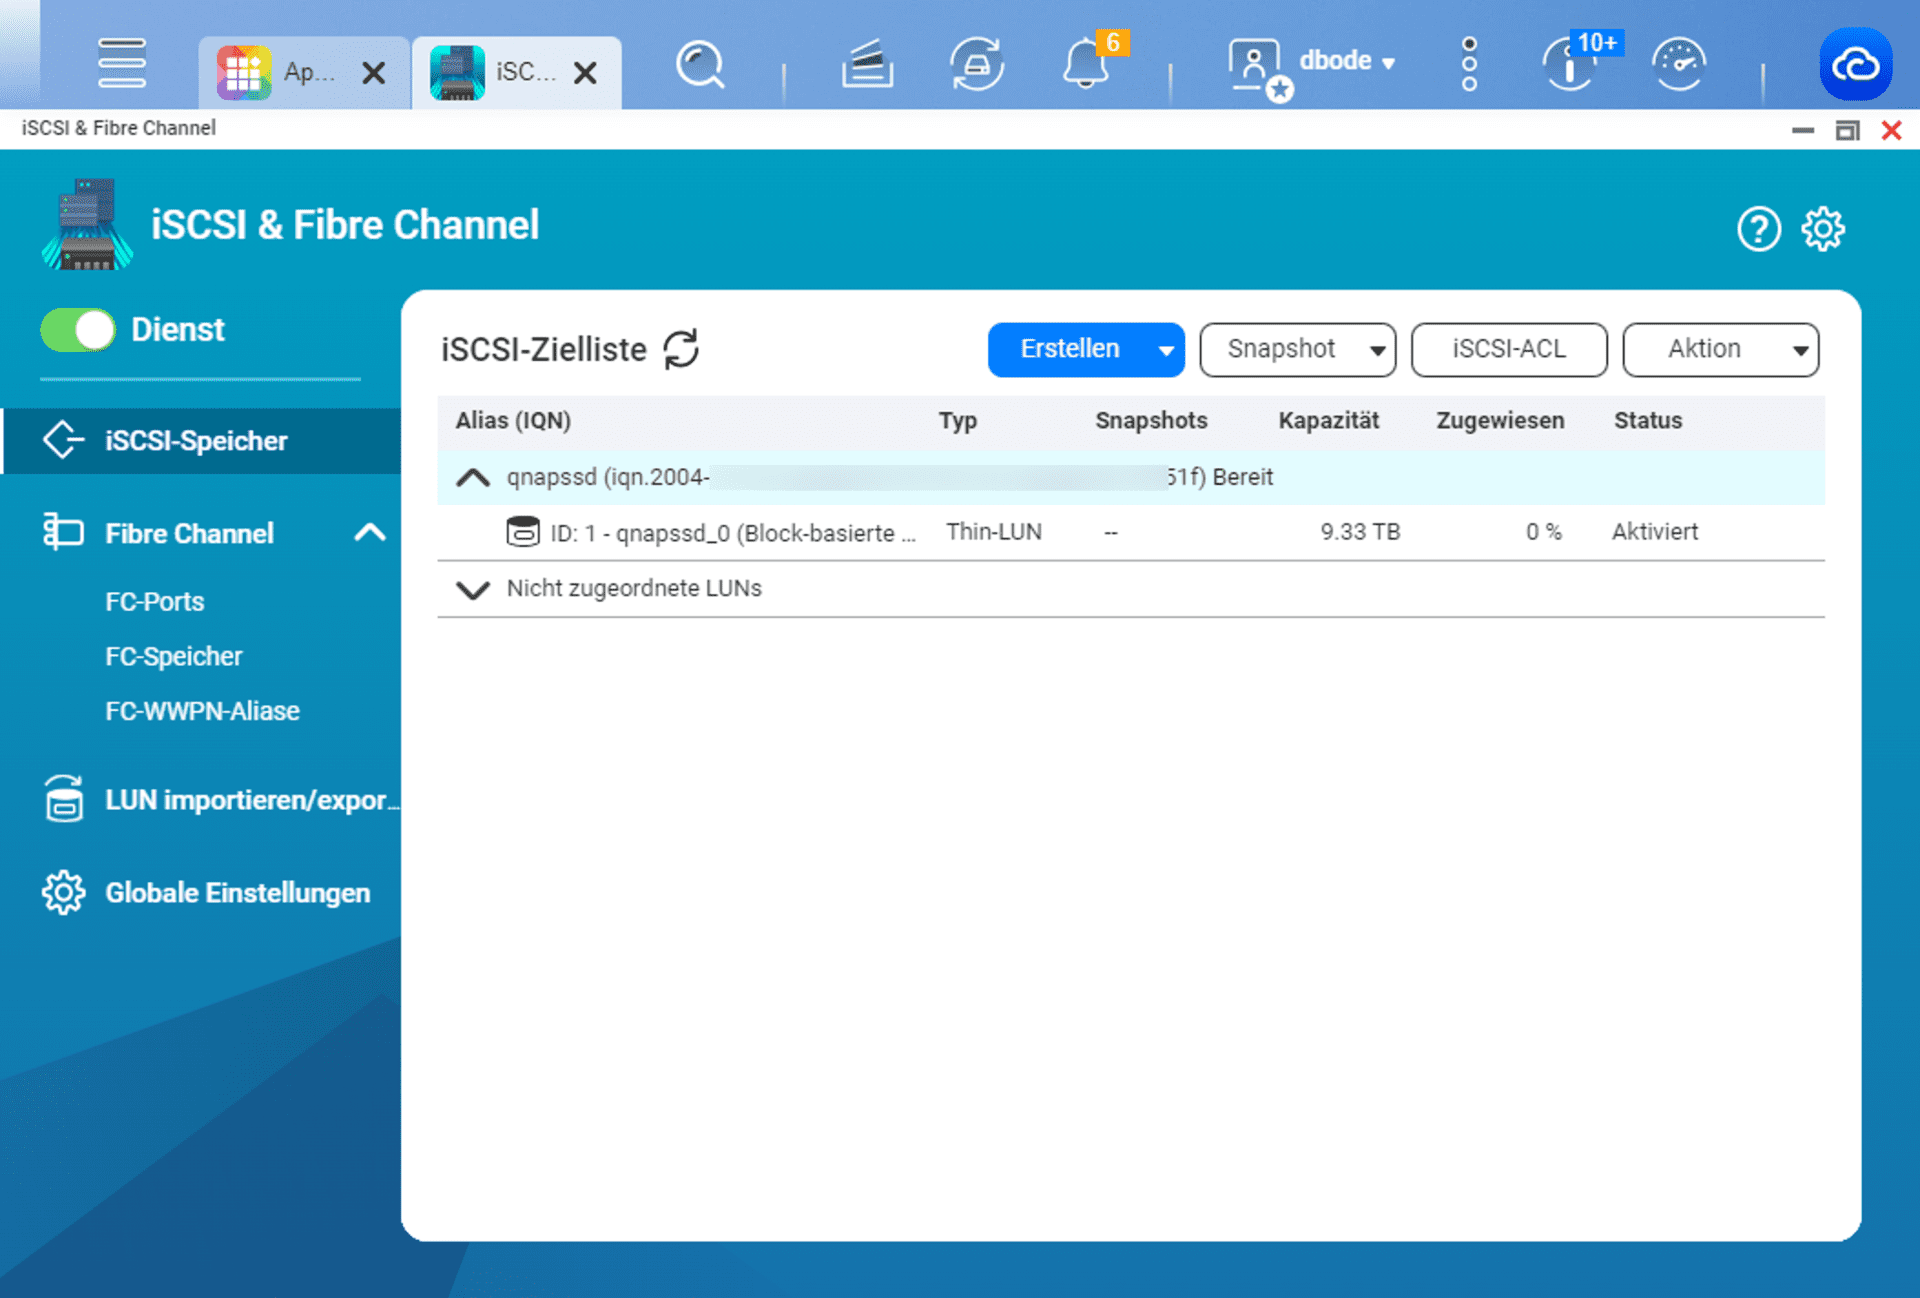
Task: Select Fibre Channel in the sidebar
Action: [x=190, y=534]
